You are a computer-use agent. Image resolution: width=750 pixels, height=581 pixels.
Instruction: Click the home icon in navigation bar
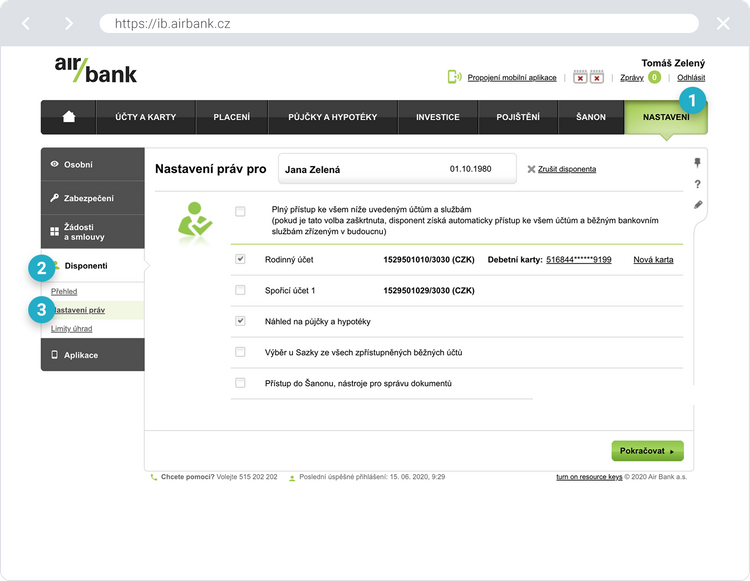68,117
